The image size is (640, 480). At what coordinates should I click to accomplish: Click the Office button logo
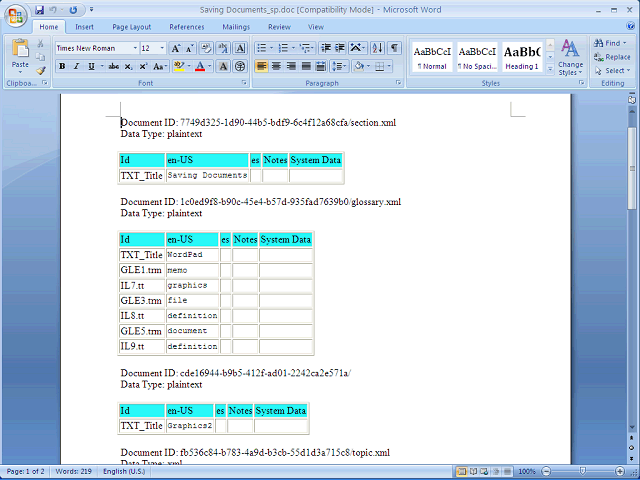click(16, 16)
